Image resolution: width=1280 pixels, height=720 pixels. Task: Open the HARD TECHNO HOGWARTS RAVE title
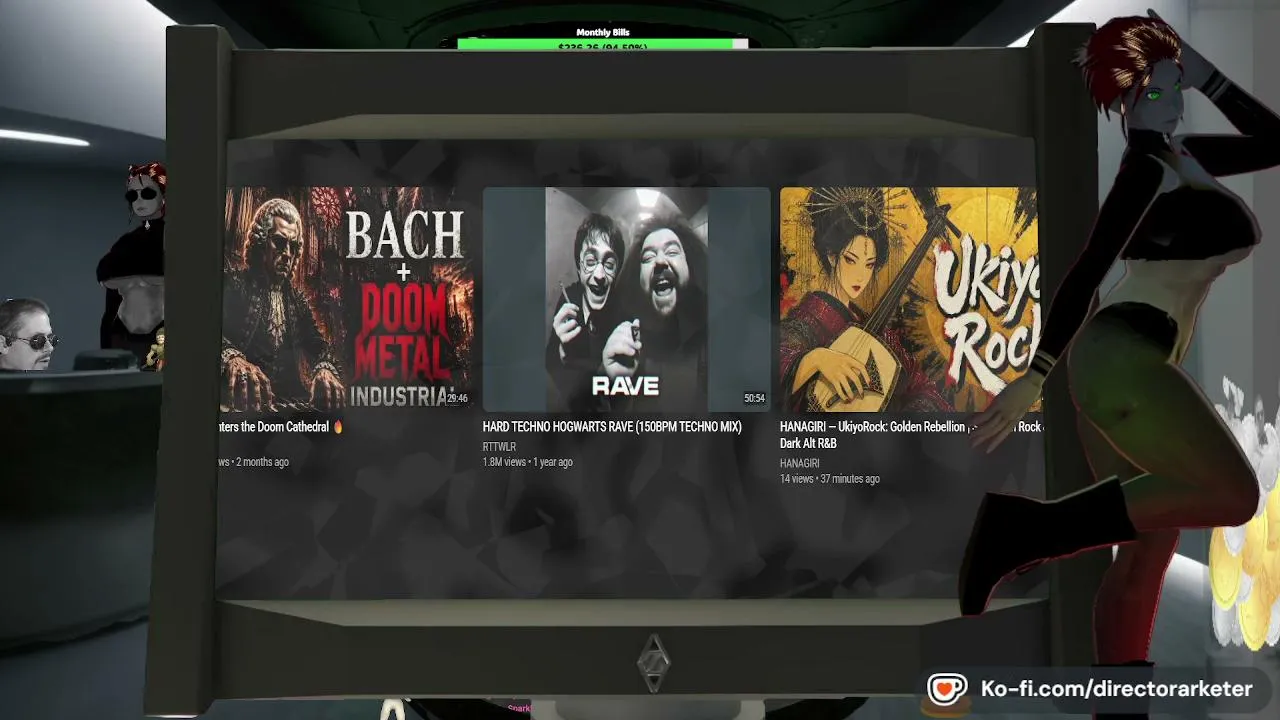click(x=612, y=427)
